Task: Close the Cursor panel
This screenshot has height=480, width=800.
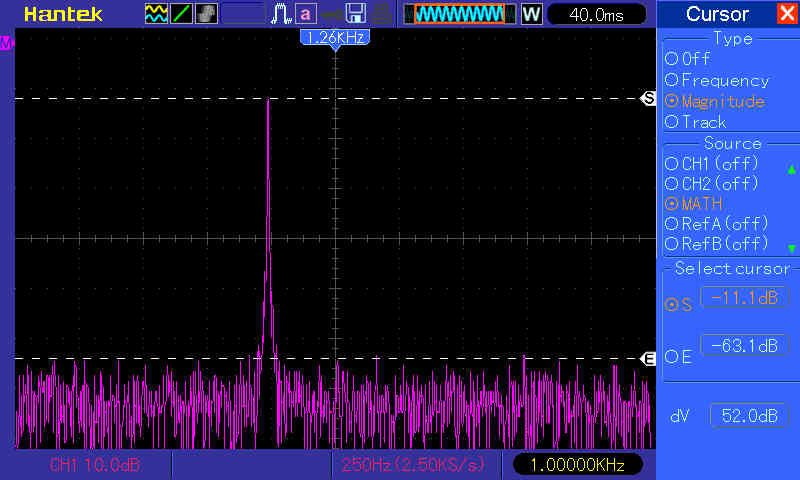Action: (x=785, y=14)
